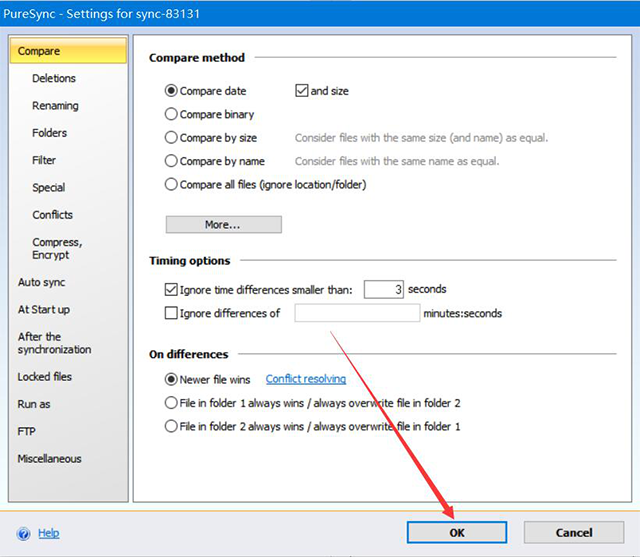The width and height of the screenshot is (640, 557).
Task: Toggle Ignore time differences smaller than checkbox
Action: (171, 290)
